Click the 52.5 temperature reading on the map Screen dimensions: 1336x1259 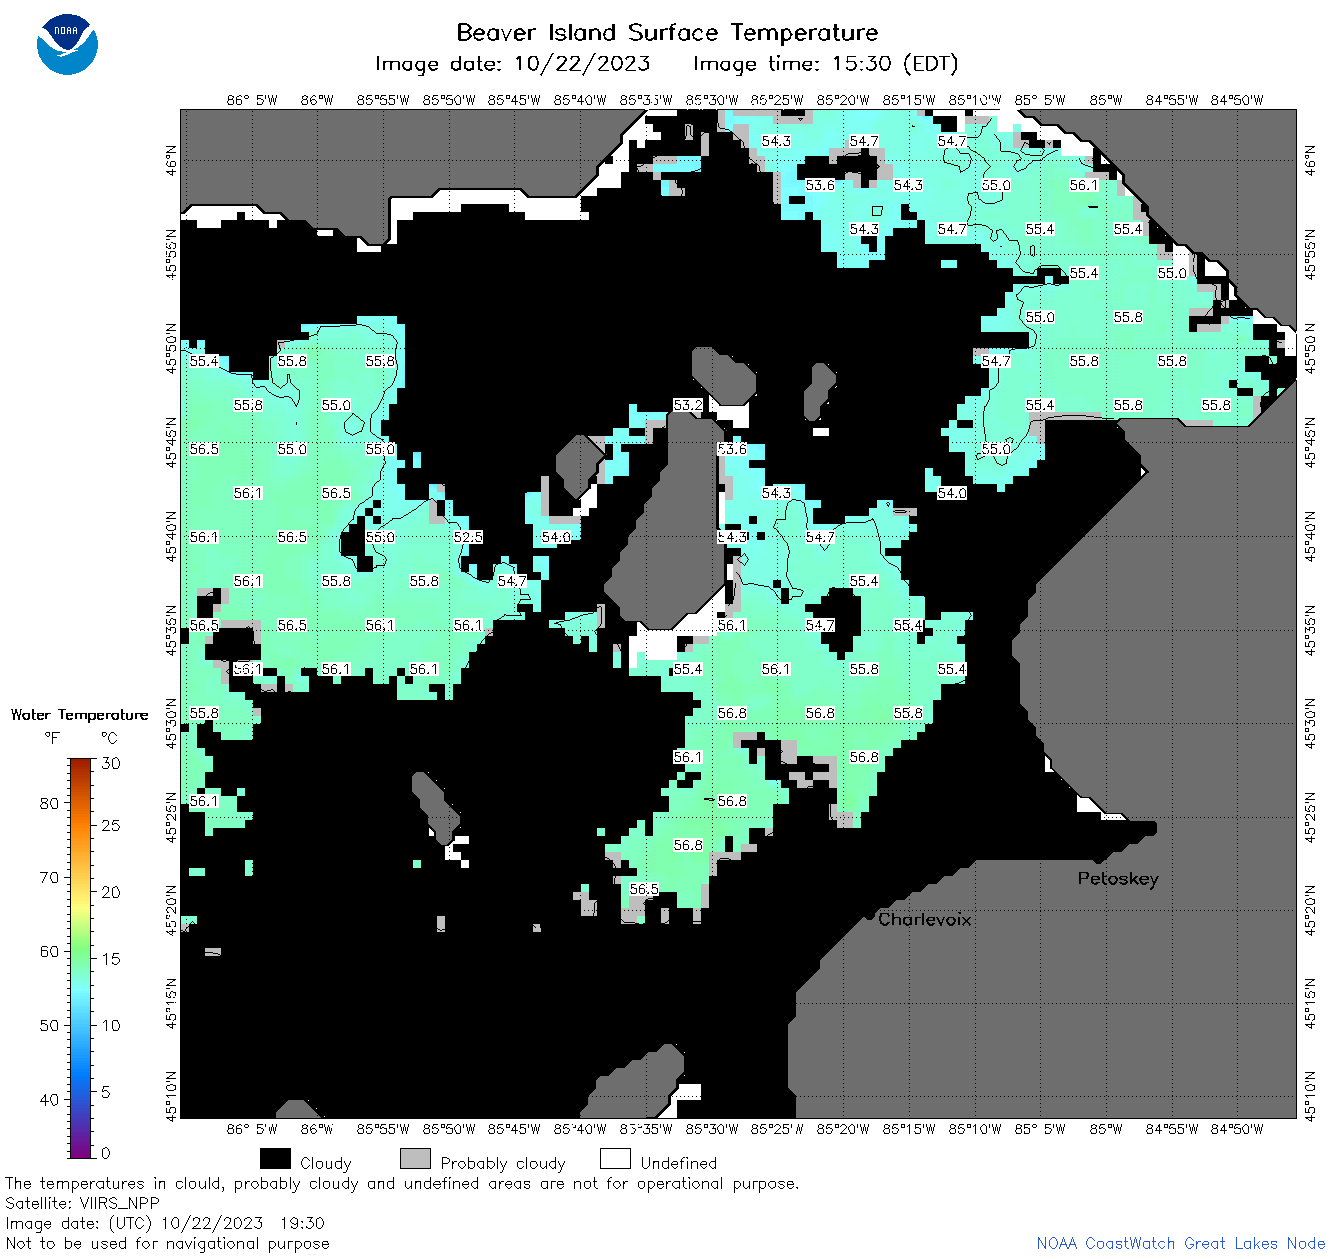pyautogui.click(x=468, y=537)
